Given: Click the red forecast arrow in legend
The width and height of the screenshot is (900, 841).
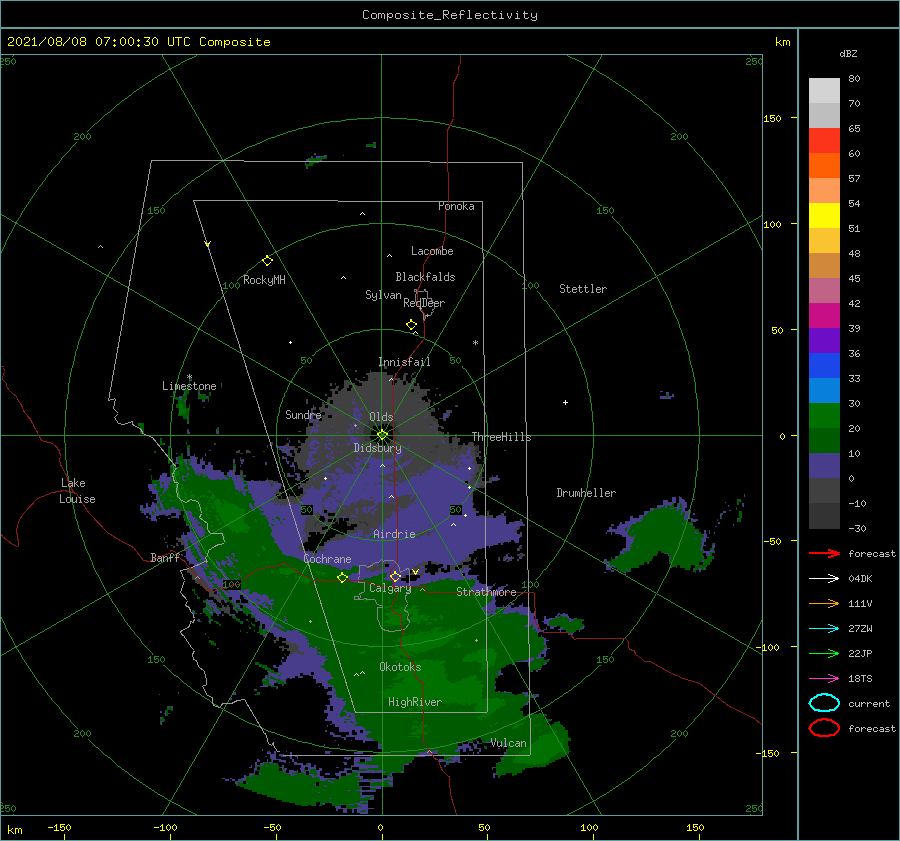Looking at the screenshot, I should tap(824, 553).
